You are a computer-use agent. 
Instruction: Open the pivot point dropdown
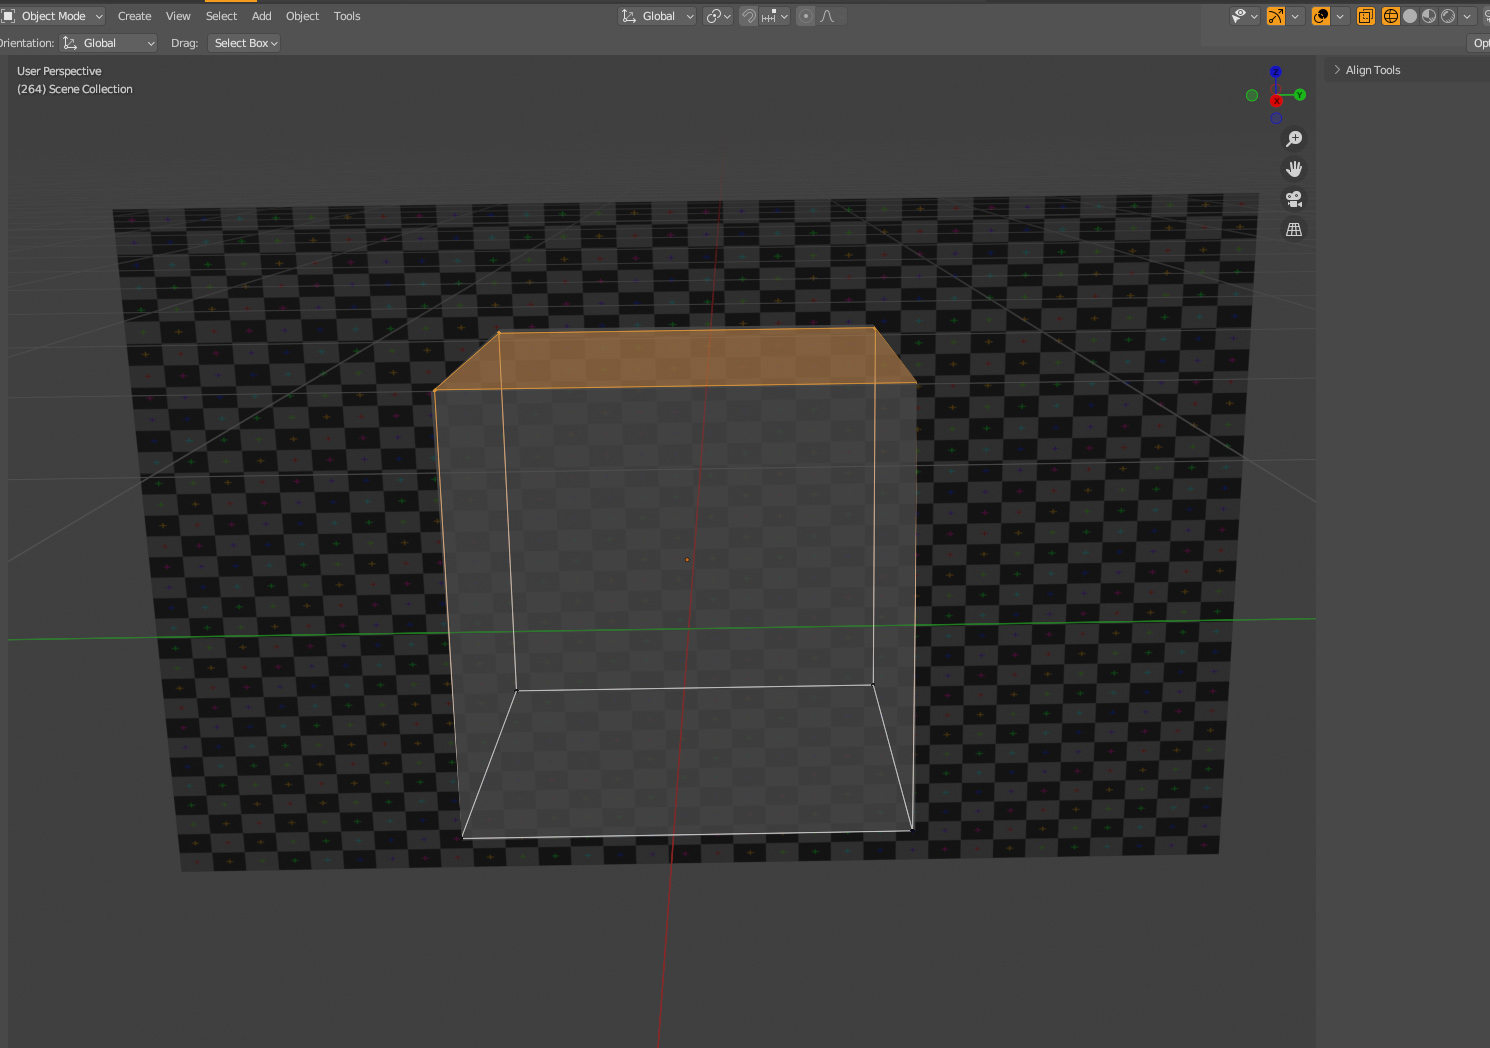718,16
